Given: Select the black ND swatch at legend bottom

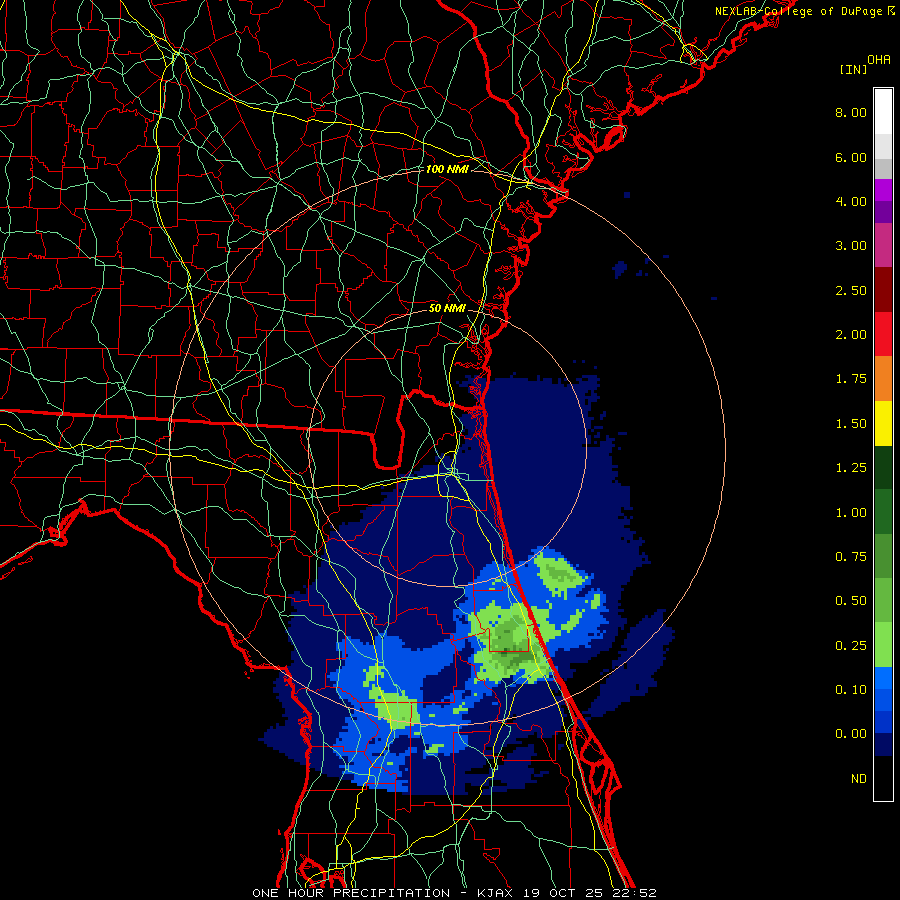Looking at the screenshot, I should pos(883,778).
